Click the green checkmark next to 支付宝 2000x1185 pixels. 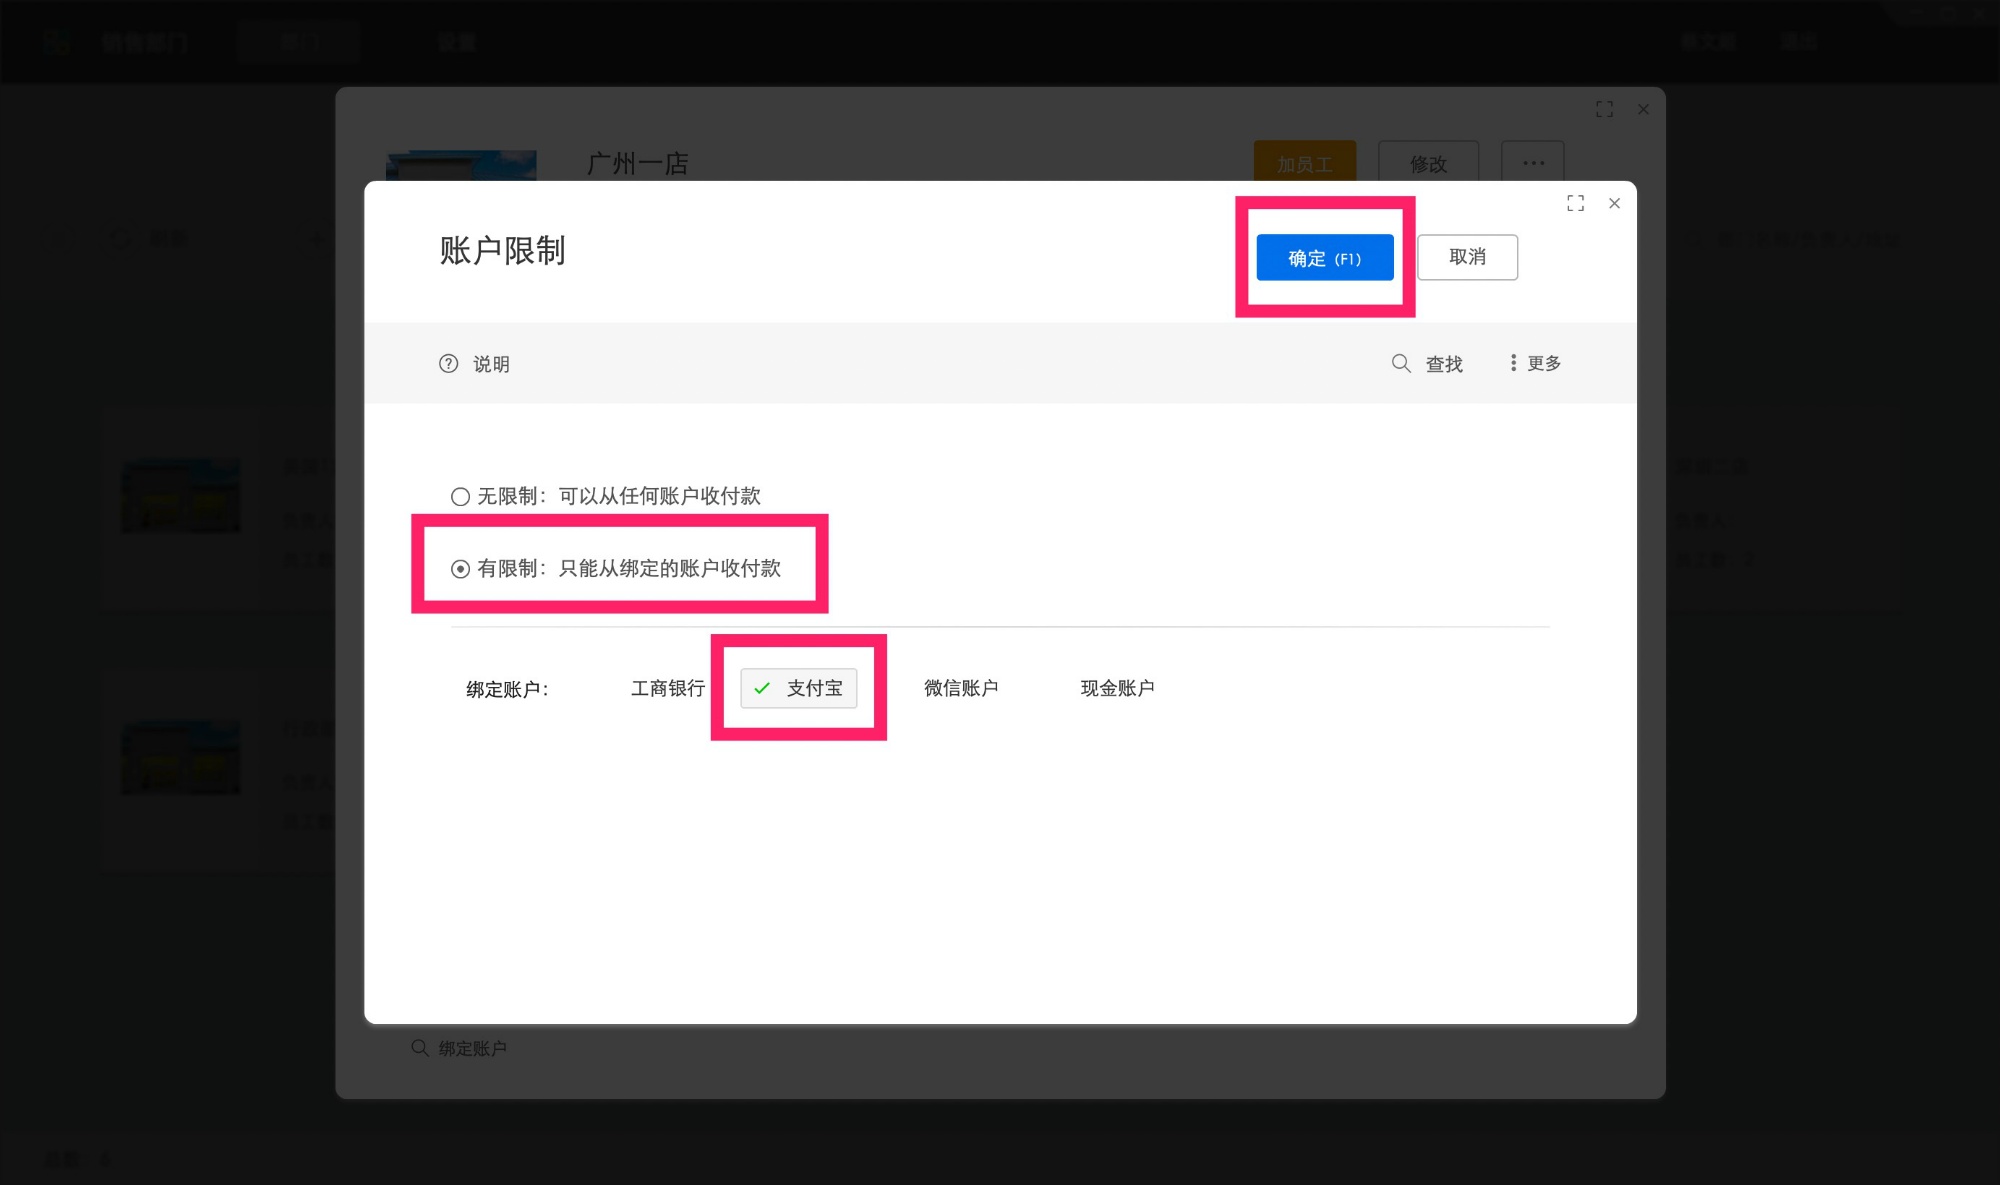[762, 688]
